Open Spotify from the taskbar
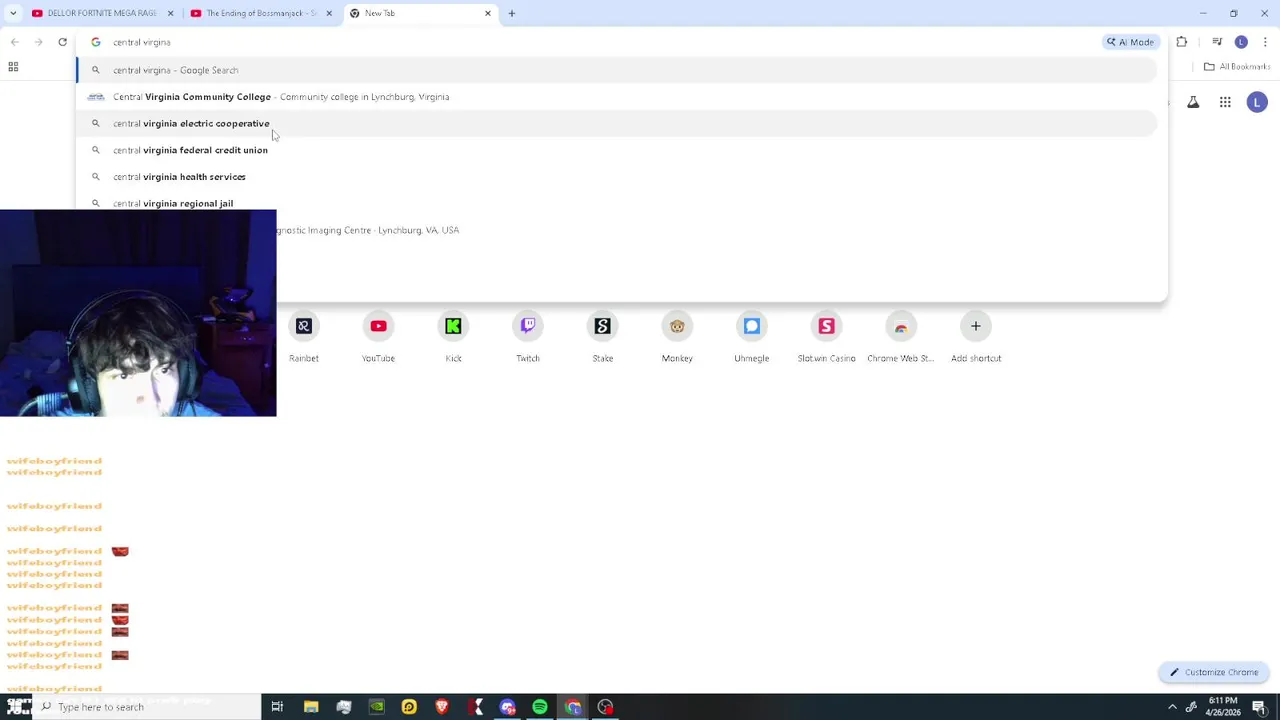The height and width of the screenshot is (720, 1280). [x=540, y=707]
